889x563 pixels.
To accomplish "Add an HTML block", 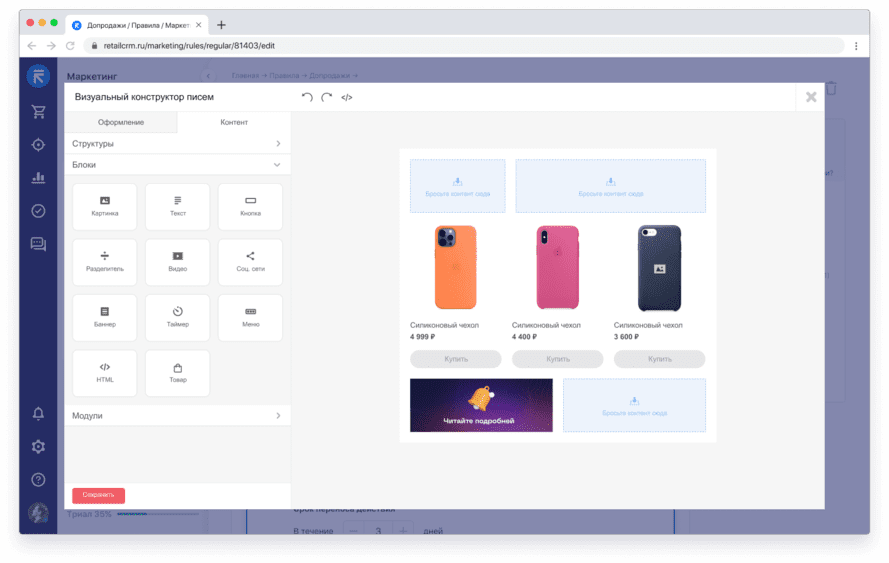I will [x=105, y=373].
